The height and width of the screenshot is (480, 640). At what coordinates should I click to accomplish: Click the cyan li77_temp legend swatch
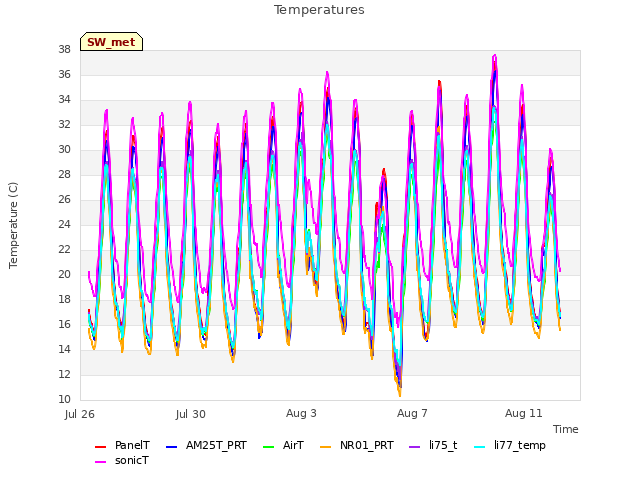480,447
